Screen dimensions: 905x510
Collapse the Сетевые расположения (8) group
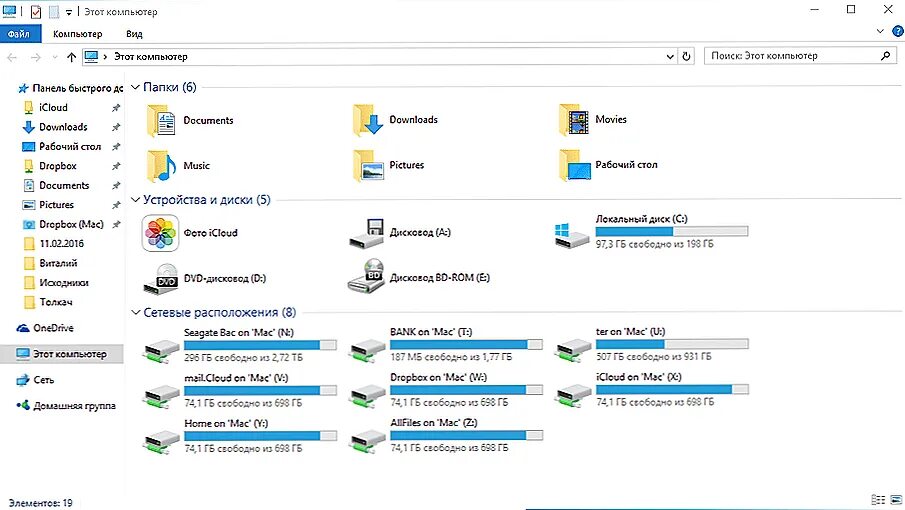(135, 312)
